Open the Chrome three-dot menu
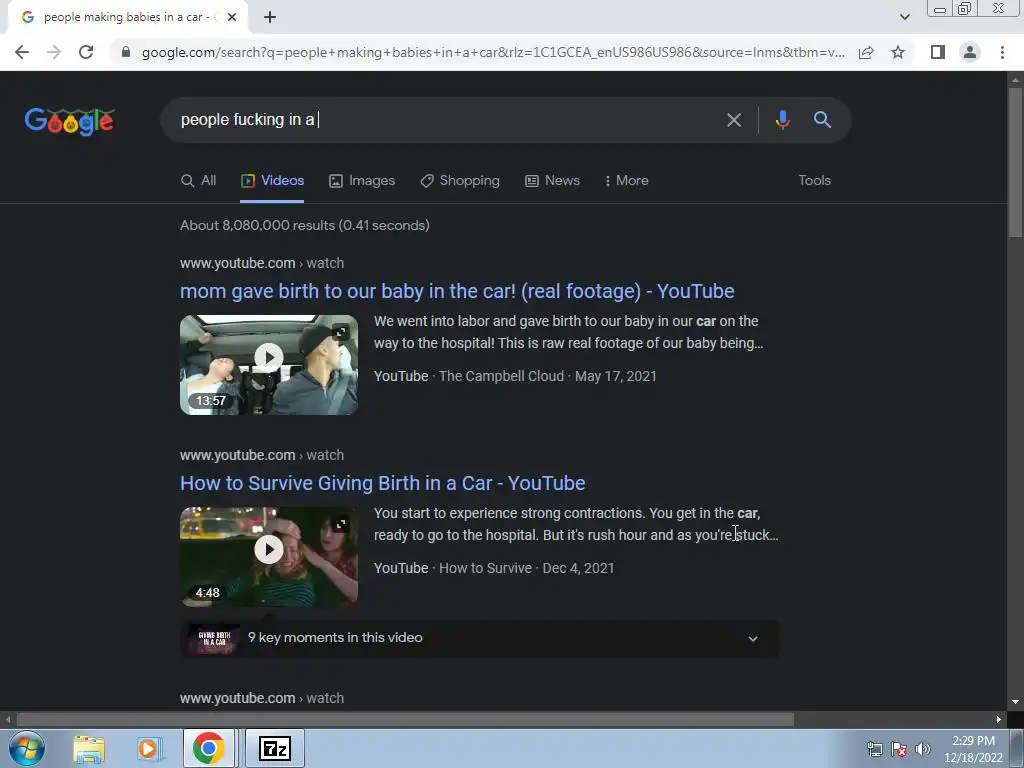Image resolution: width=1024 pixels, height=768 pixels. tap(1002, 52)
